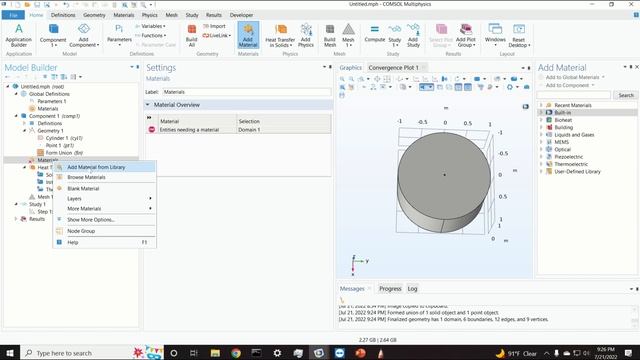
Task: Click the Domain 1 selection cell
Action: pyautogui.click(x=284, y=130)
